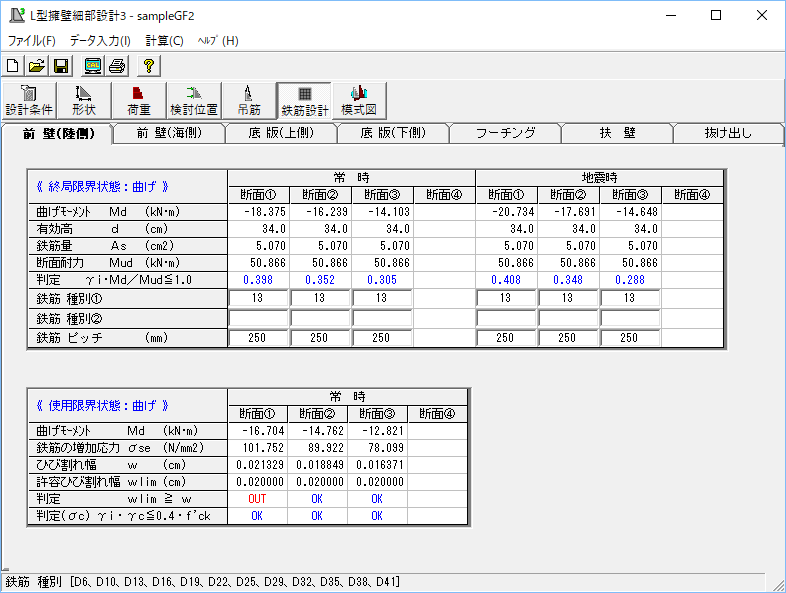Click 鉄筋種別① field for 常時 断面③
This screenshot has width=786, height=593.
(x=382, y=298)
